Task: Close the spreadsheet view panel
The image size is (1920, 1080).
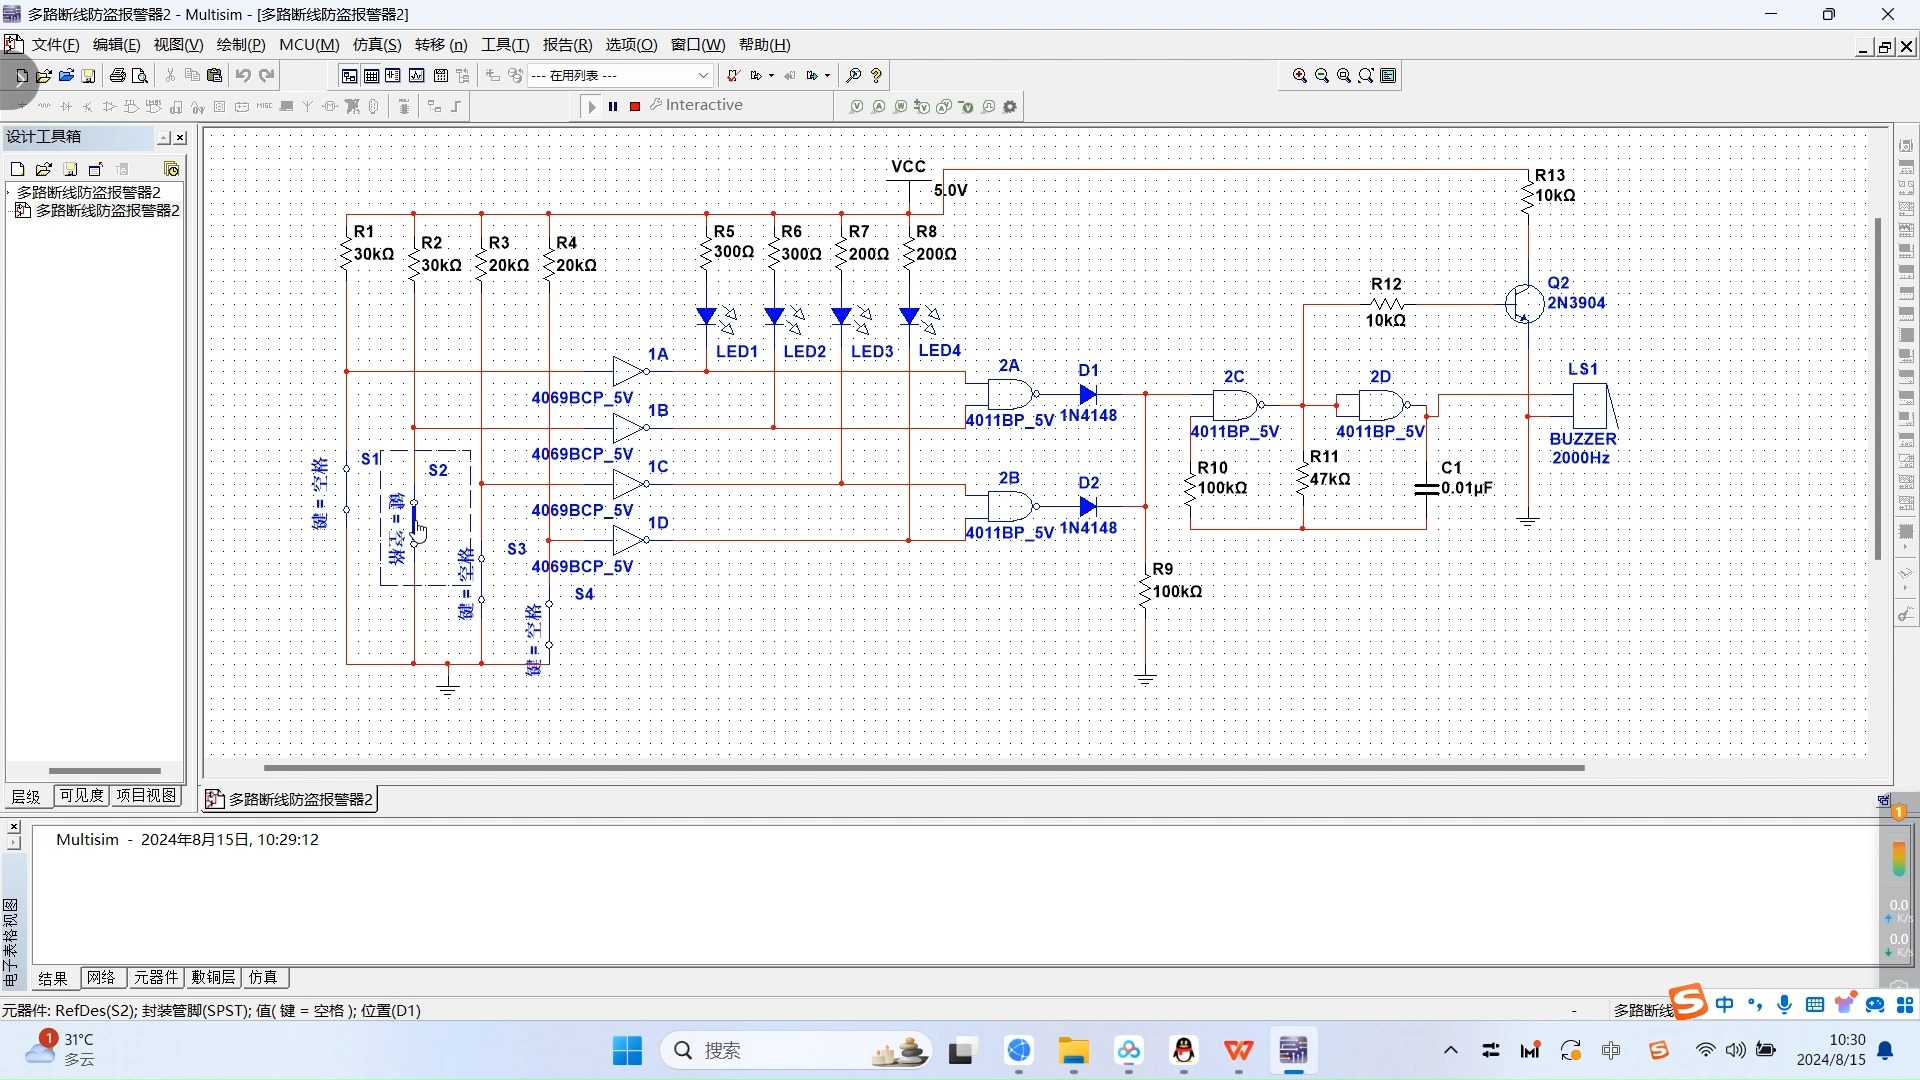Action: 13,826
